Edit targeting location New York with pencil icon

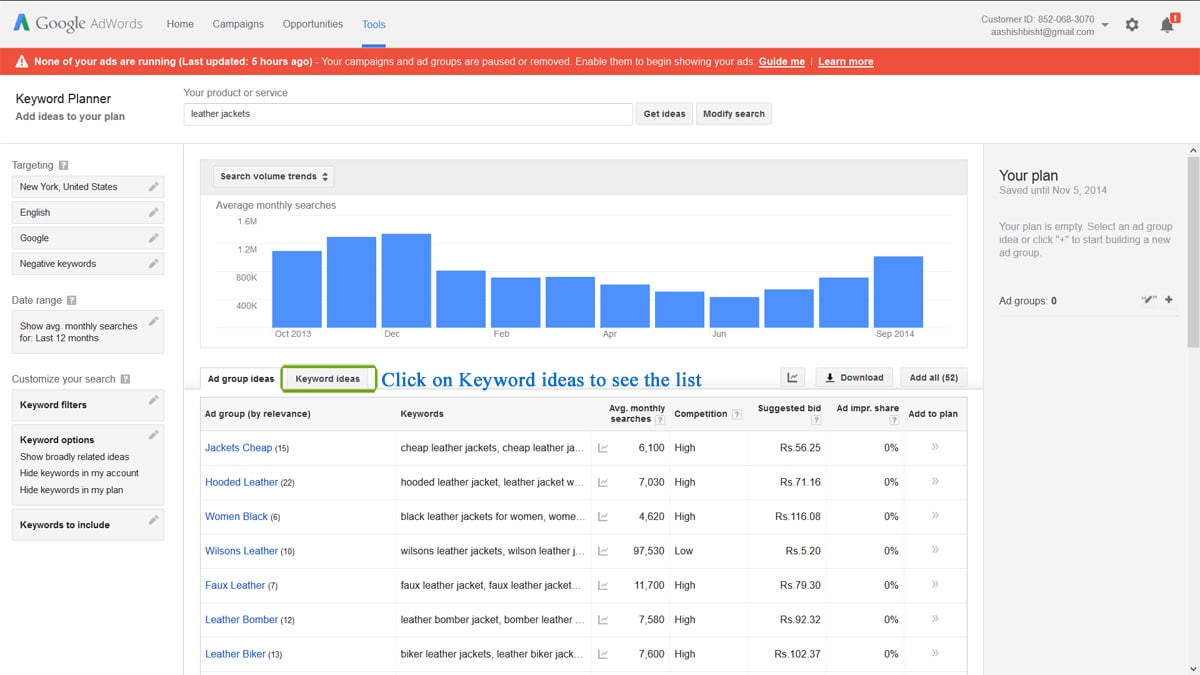[x=155, y=186]
